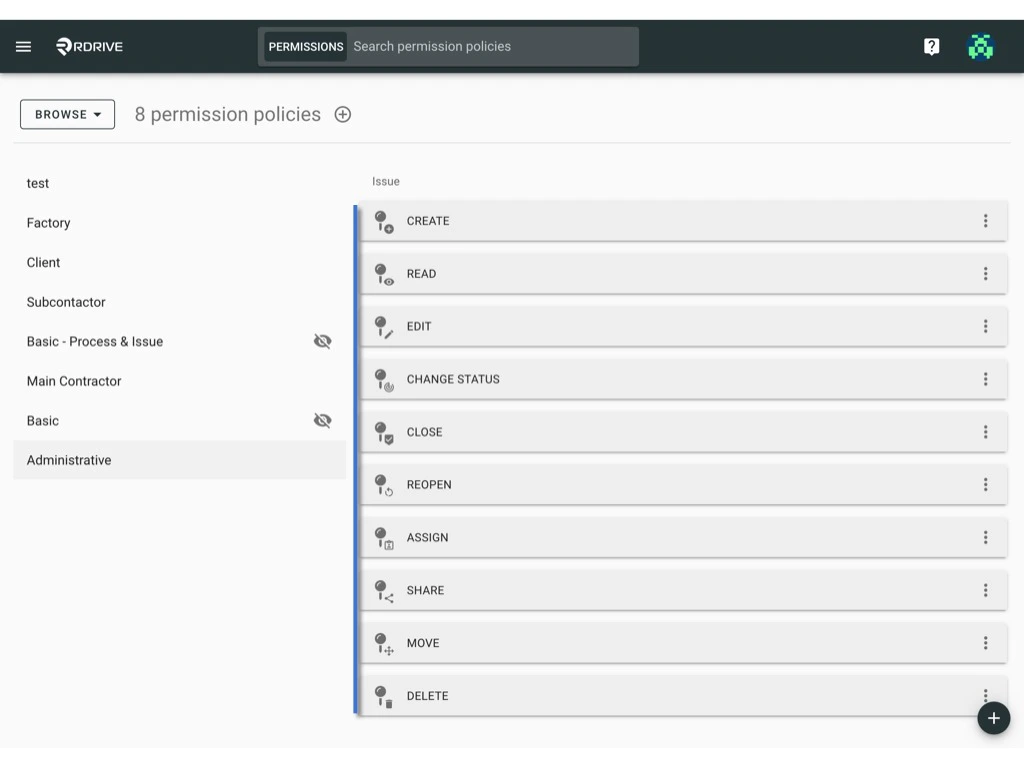Image resolution: width=1024 pixels, height=768 pixels.
Task: Open the user avatar menu
Action: (x=980, y=46)
